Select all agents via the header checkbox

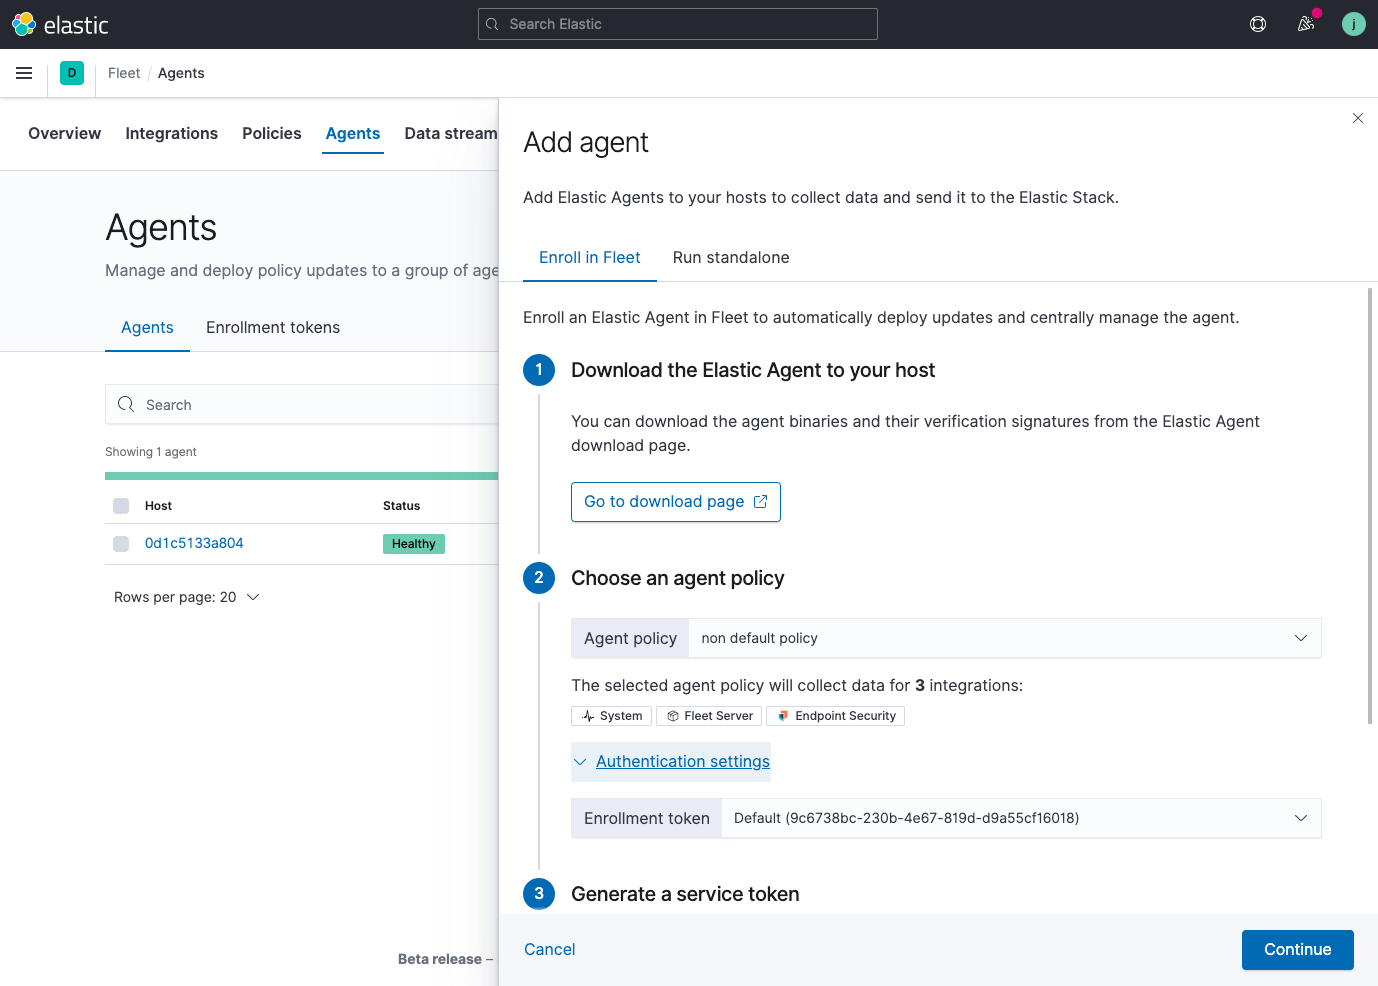tap(121, 506)
